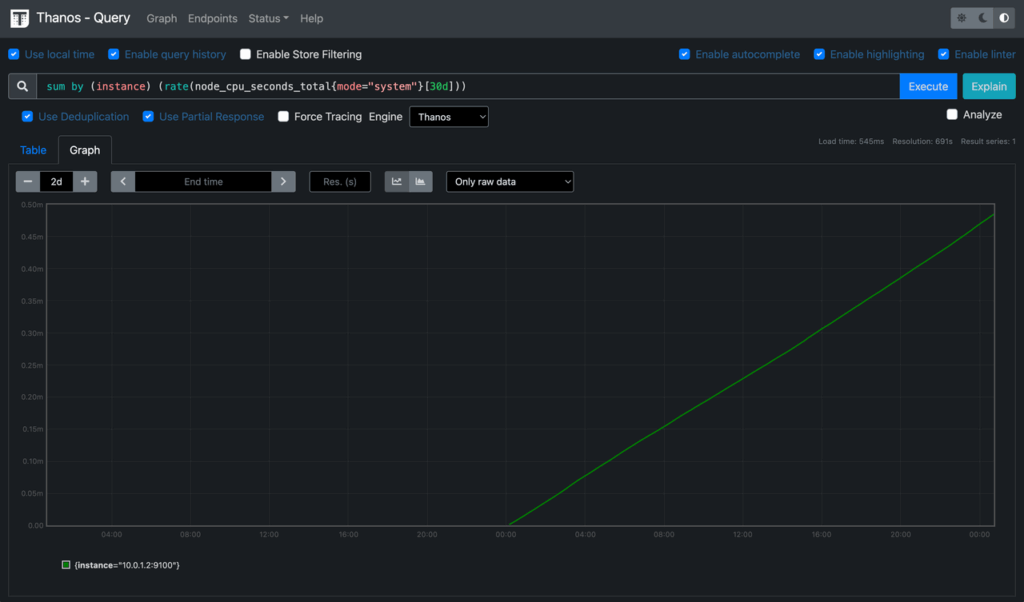The image size is (1024, 602).
Task: Click the Load time: 545ms text
Action: point(851,141)
